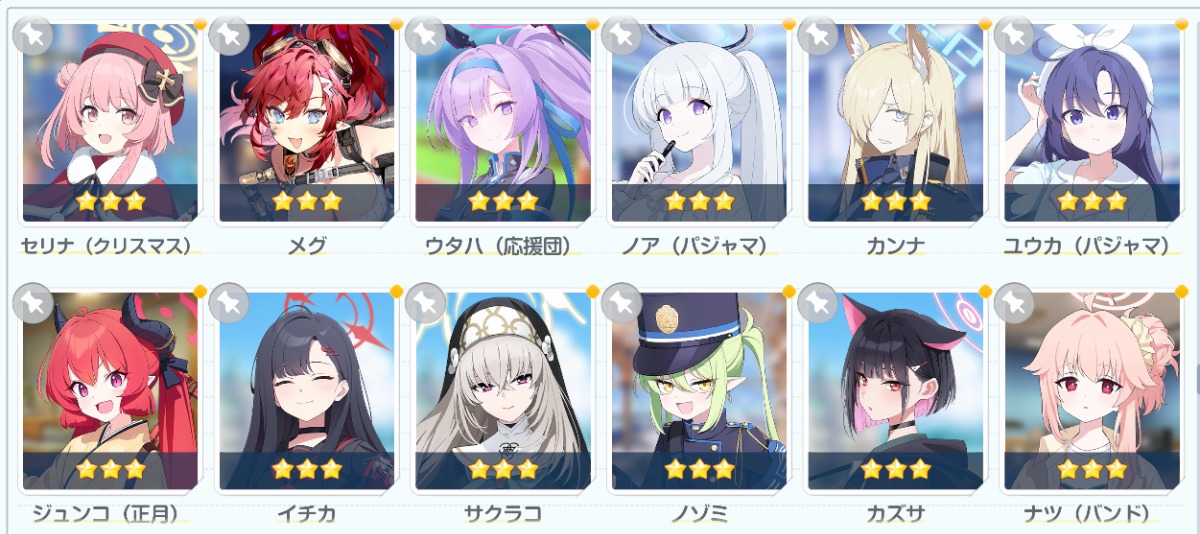Viewport: 1200px width, 534px height.
Task: Click pin icon on サクラコ card
Action: [x=426, y=301]
